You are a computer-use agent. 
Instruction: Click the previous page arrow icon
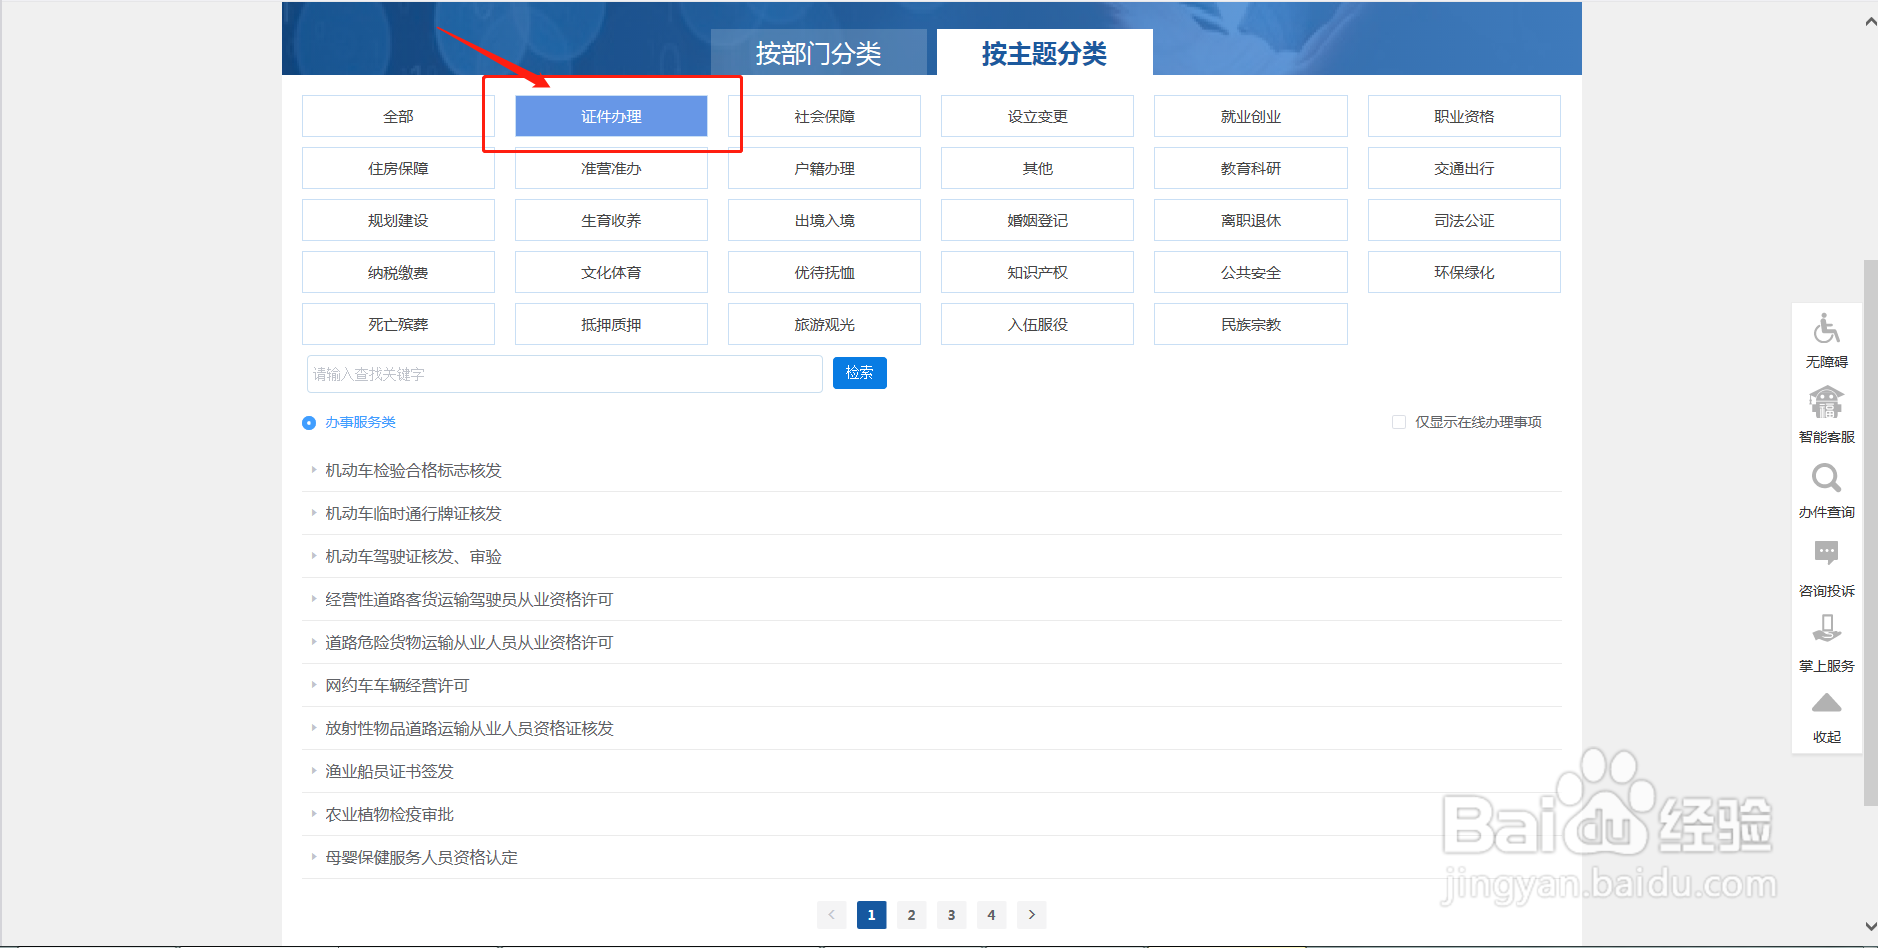pyautogui.click(x=831, y=914)
